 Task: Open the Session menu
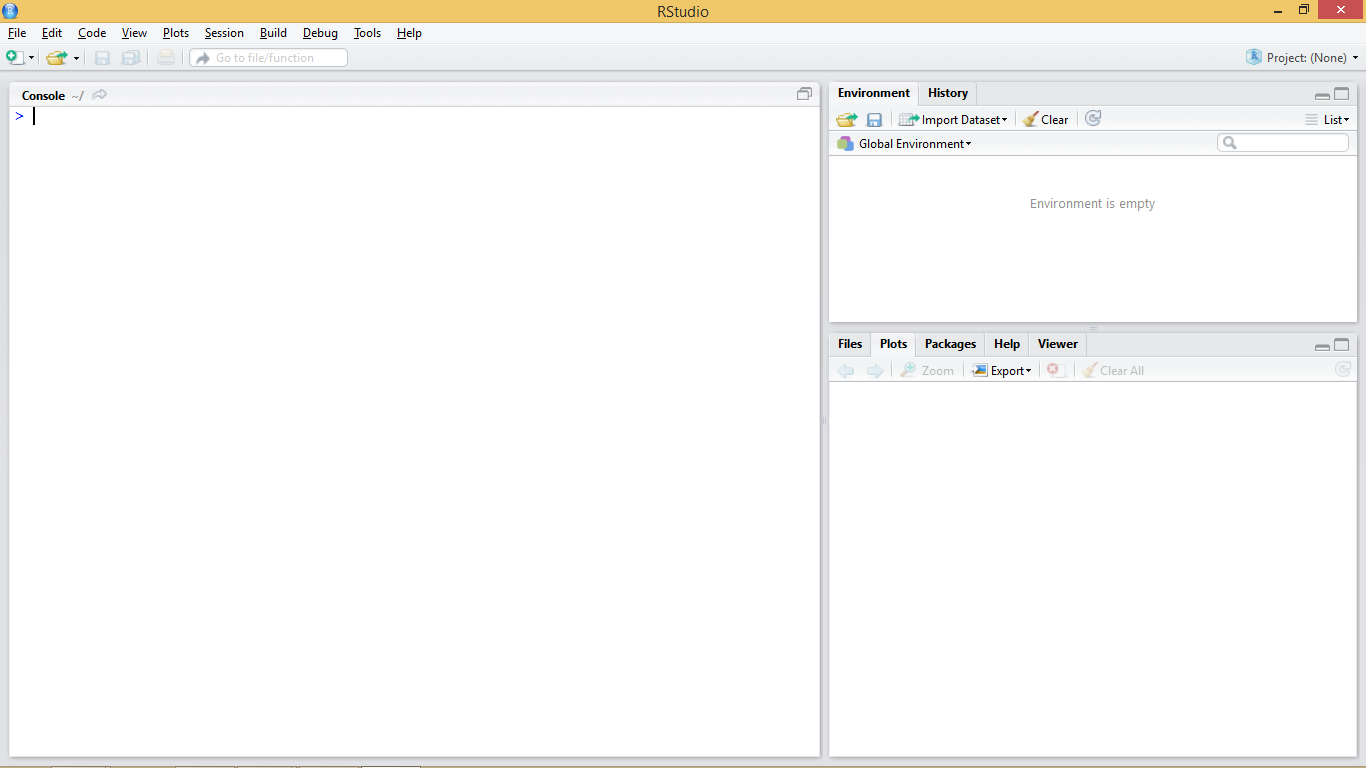[x=224, y=33]
